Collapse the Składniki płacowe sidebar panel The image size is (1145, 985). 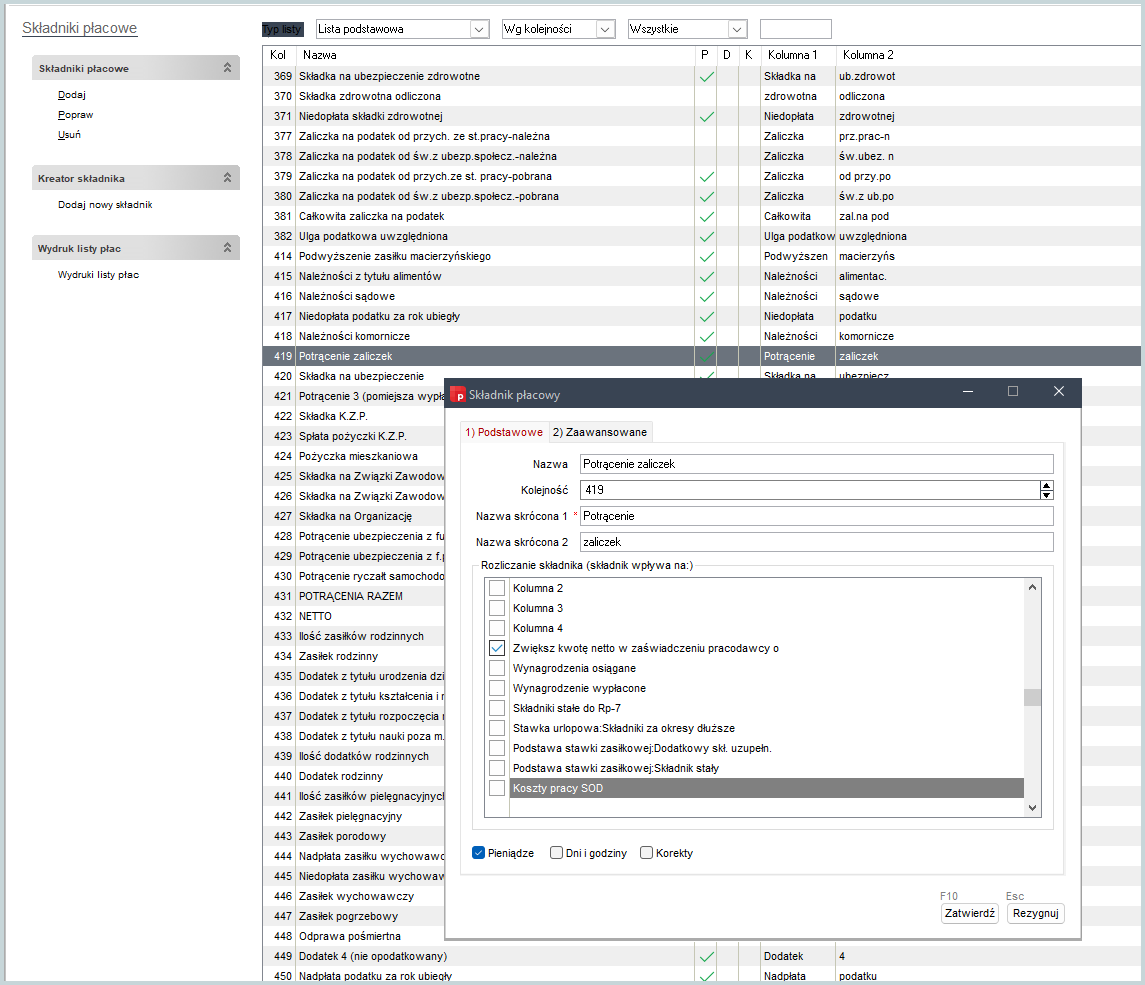[x=227, y=68]
